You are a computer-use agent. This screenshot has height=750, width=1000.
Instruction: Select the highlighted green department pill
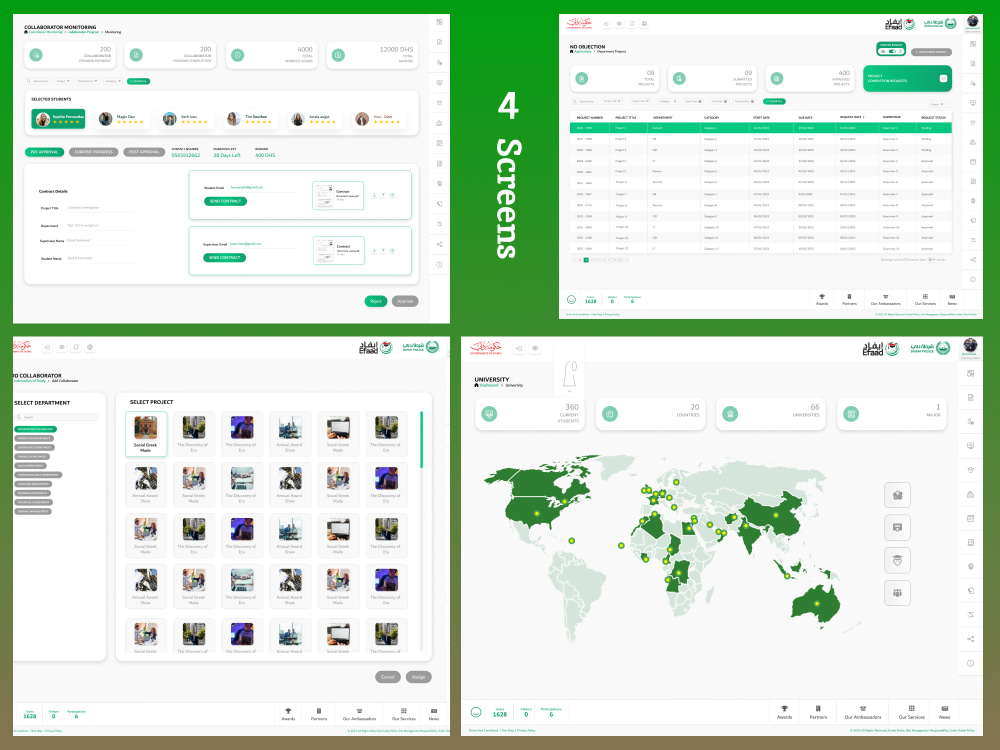click(36, 429)
